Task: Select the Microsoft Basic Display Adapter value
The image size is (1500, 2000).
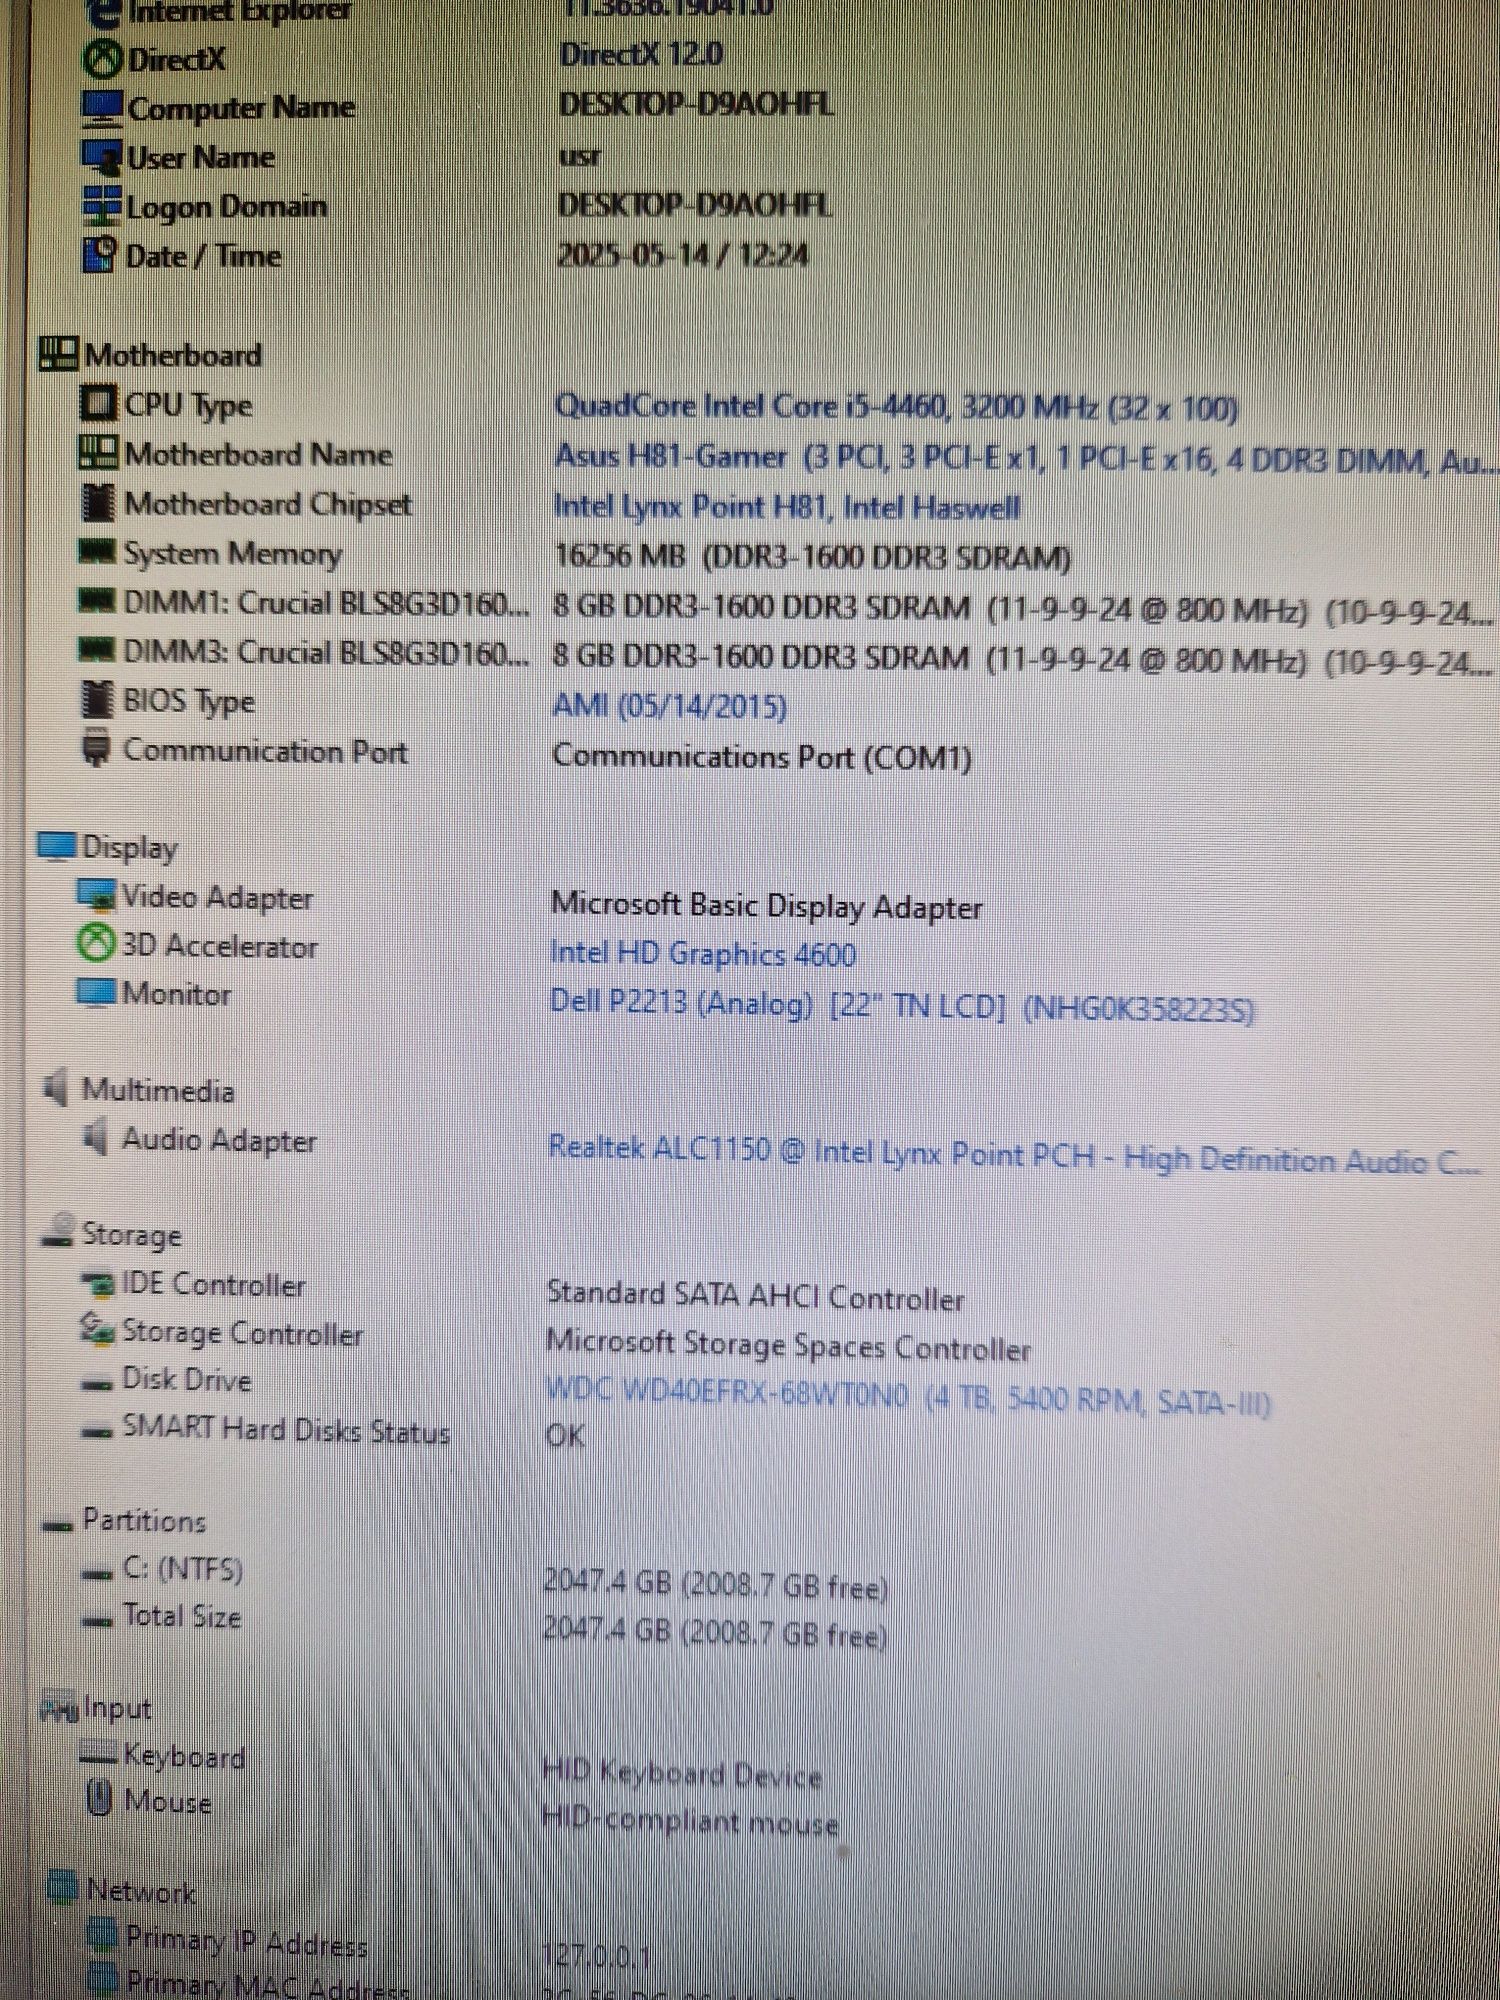Action: pyautogui.click(x=766, y=906)
